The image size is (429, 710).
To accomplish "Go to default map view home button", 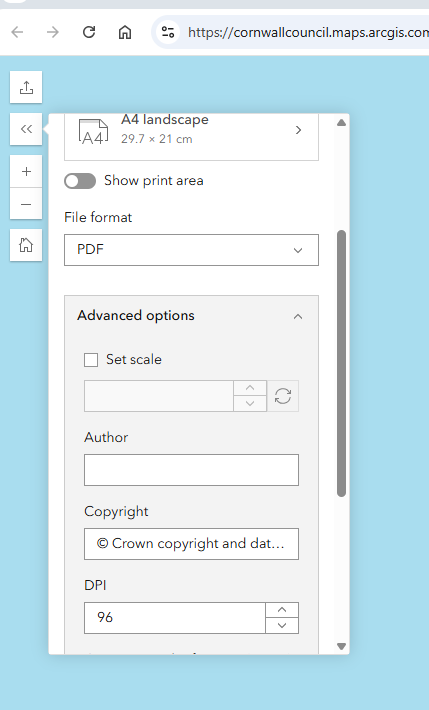I will pyautogui.click(x=26, y=245).
